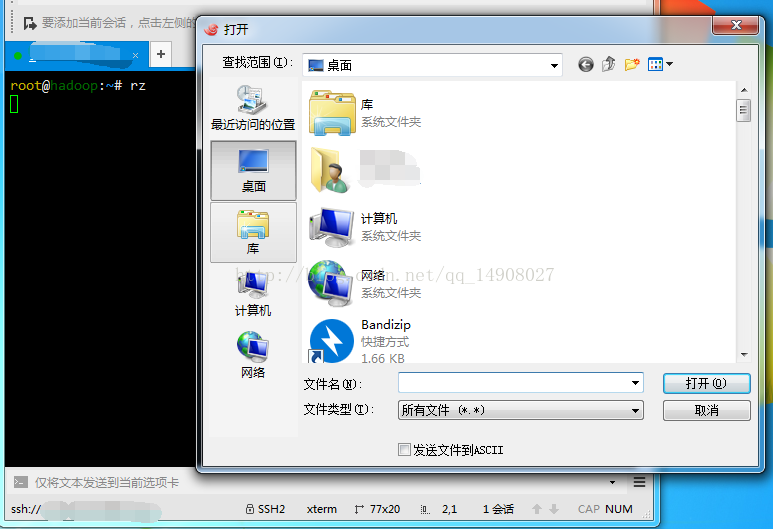This screenshot has width=773, height=529.
Task: Click the 取消 cancel button
Action: click(706, 411)
